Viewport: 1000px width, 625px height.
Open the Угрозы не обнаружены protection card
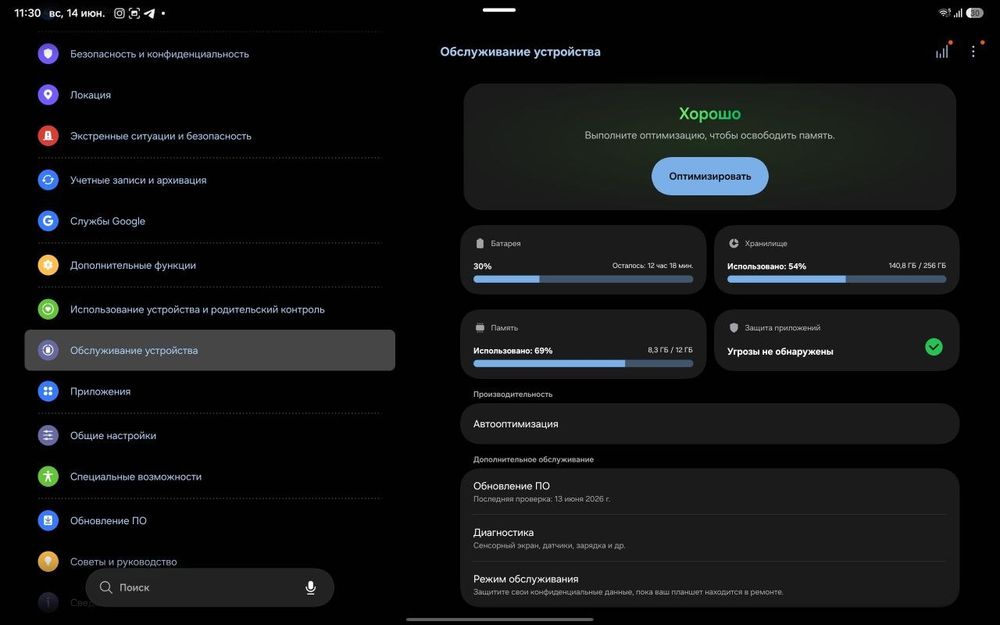(x=836, y=341)
